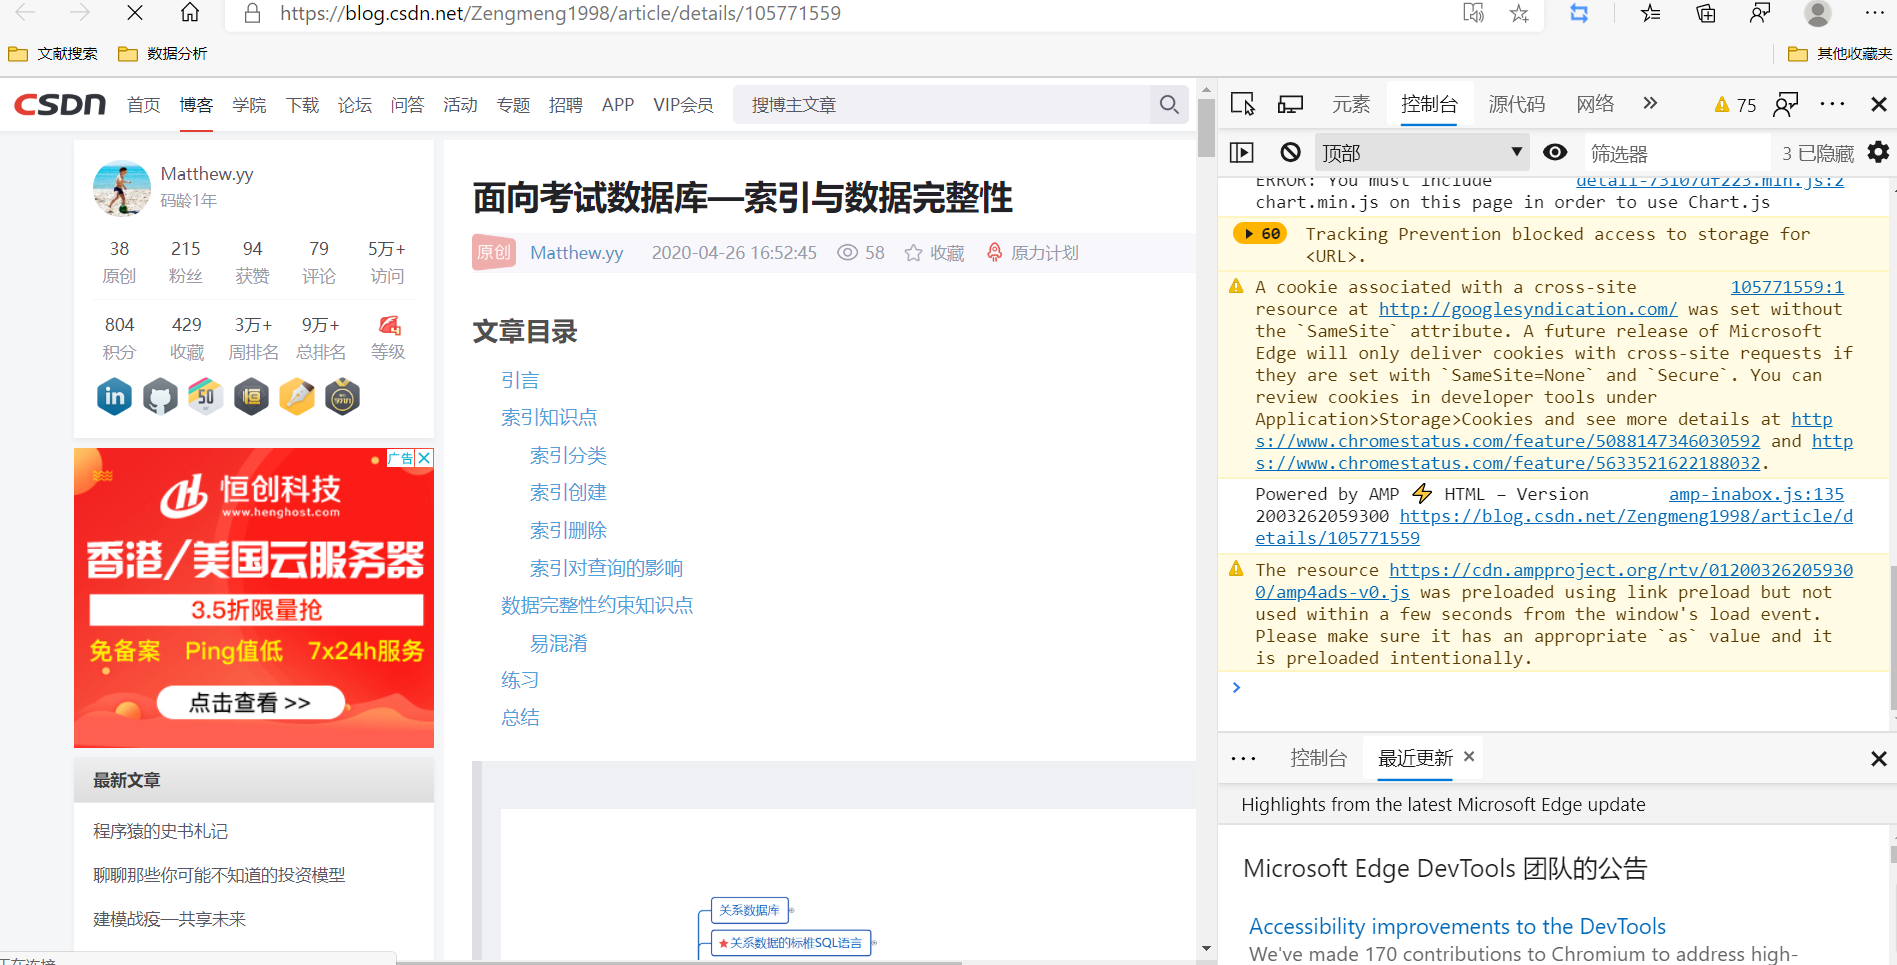Open the DevTools feedback person icon

click(x=1785, y=104)
